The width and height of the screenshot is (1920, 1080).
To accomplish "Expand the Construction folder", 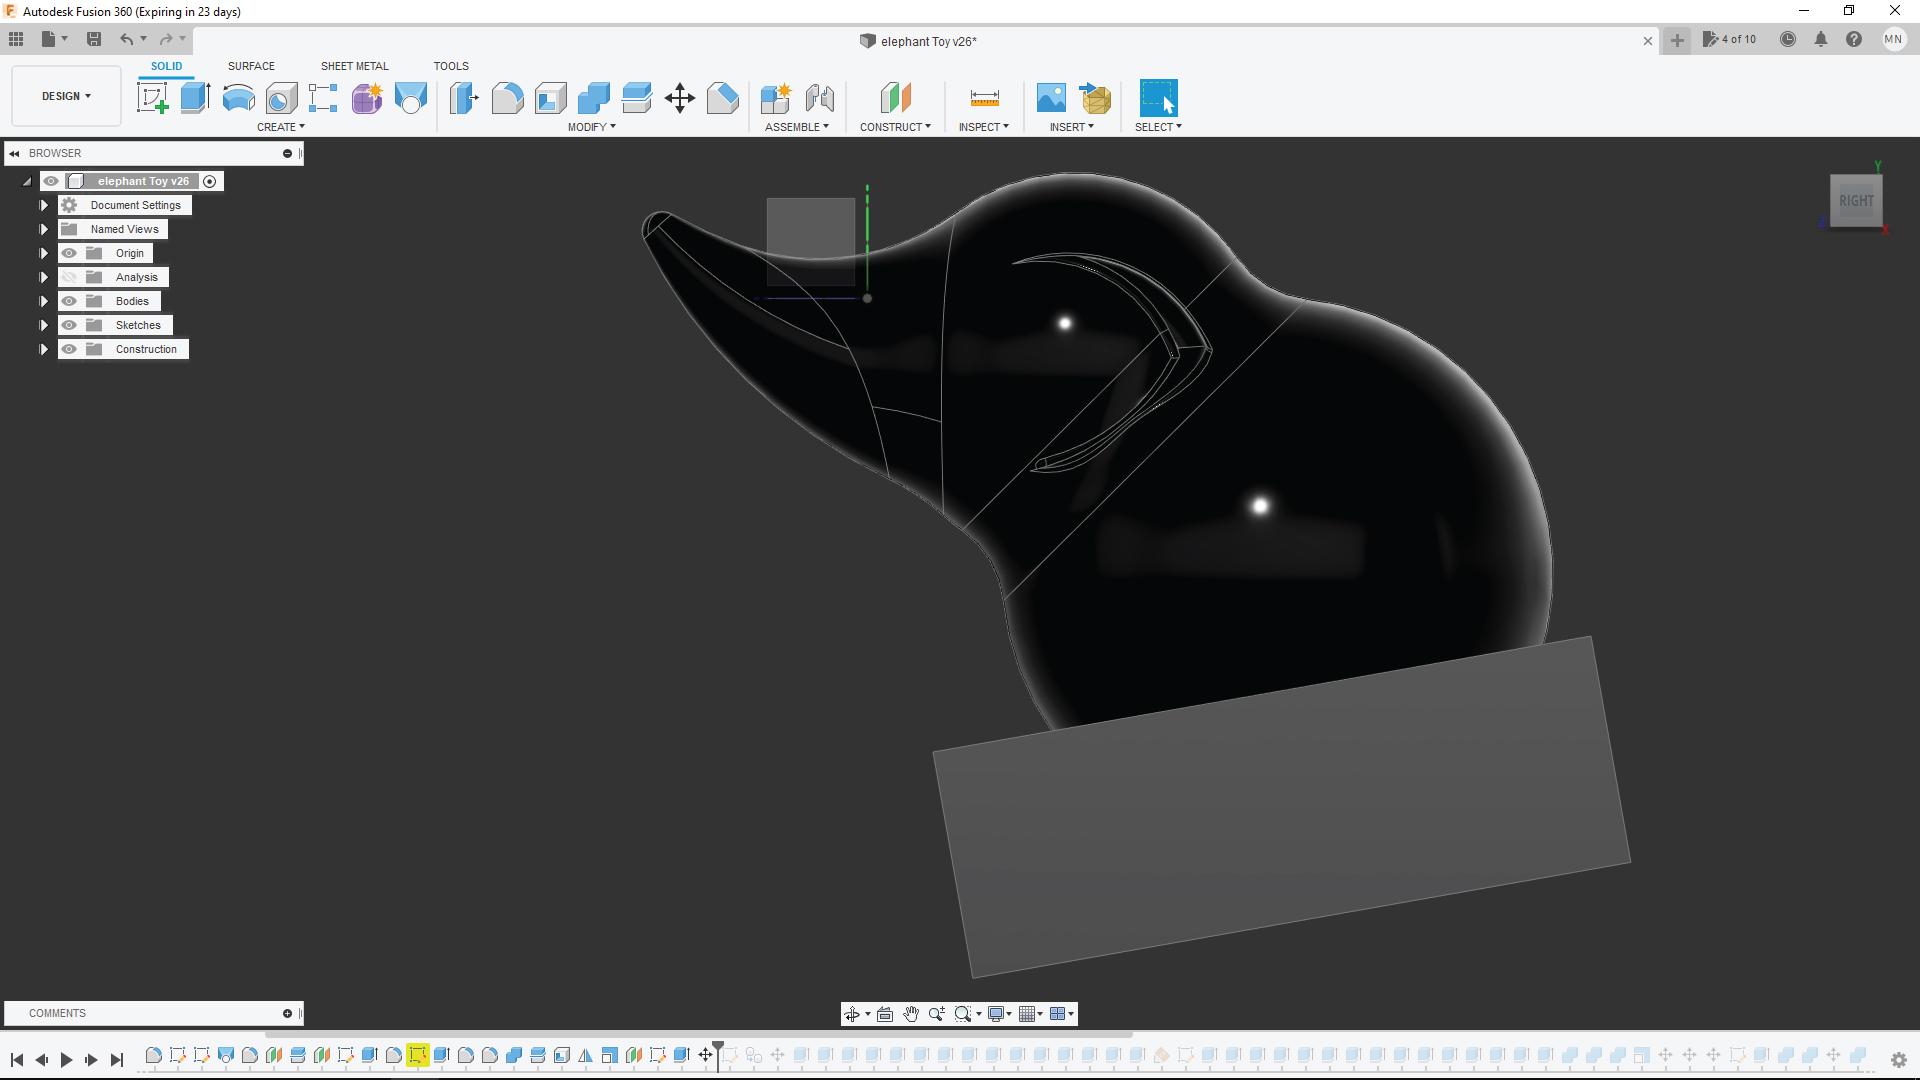I will point(44,349).
